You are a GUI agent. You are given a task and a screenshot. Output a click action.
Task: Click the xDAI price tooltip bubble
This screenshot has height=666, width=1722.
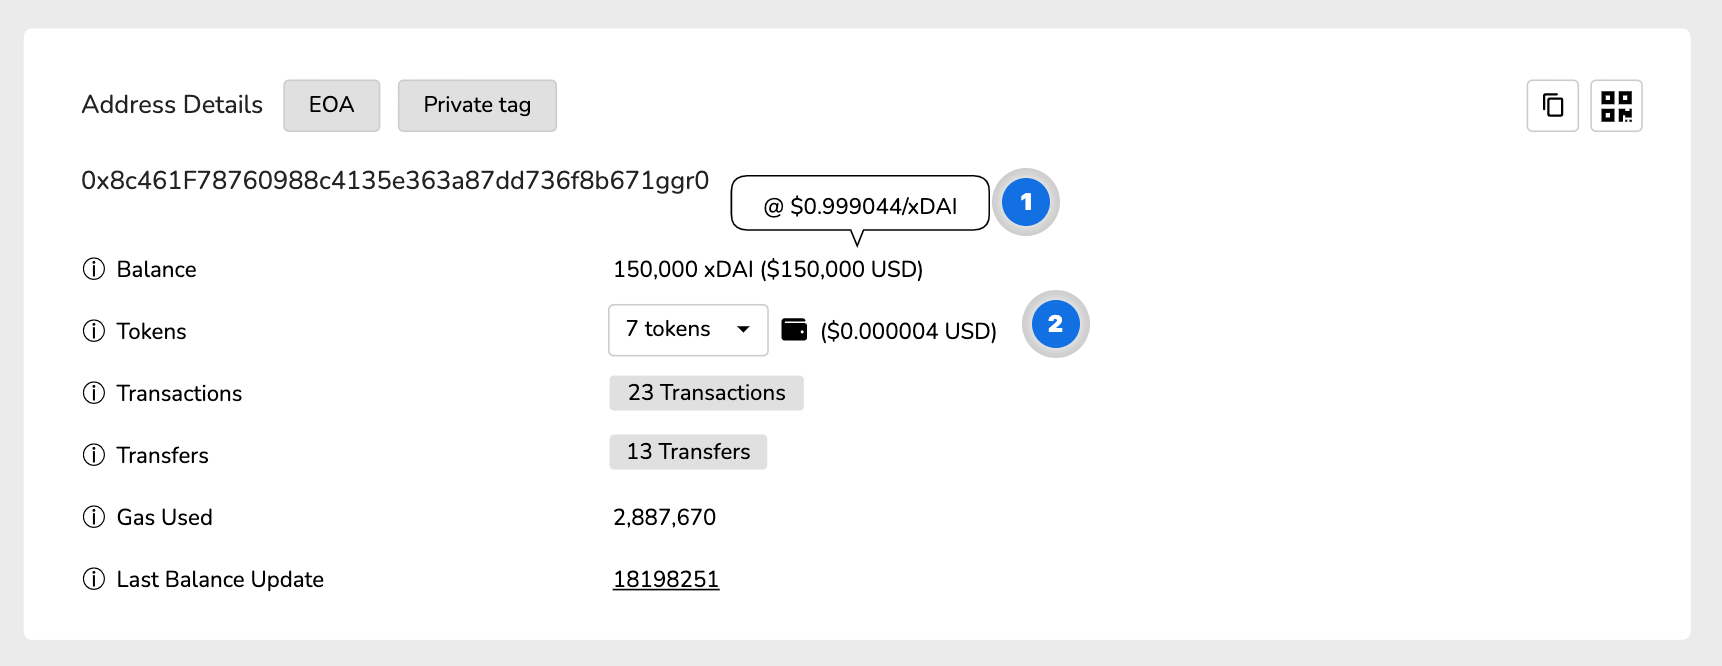[x=860, y=203]
